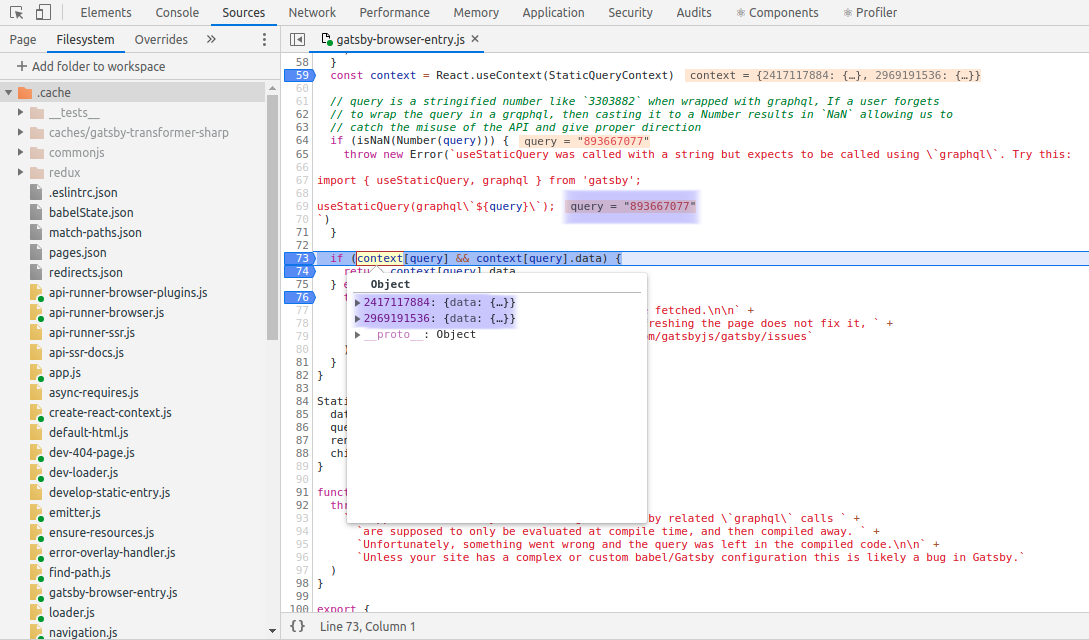Screen dimensions: 1089x640
Task: Click the file navigator vertical scrollbar
Action: [272, 220]
